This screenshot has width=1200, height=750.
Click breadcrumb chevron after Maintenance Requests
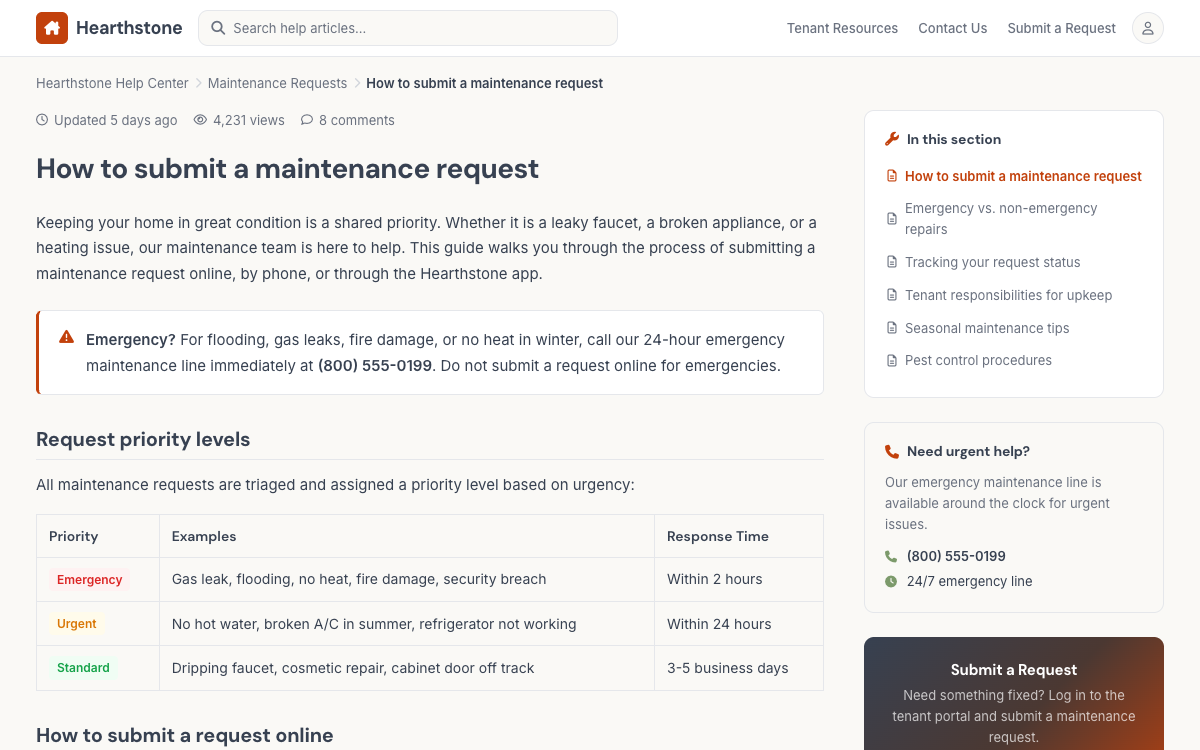tap(357, 83)
